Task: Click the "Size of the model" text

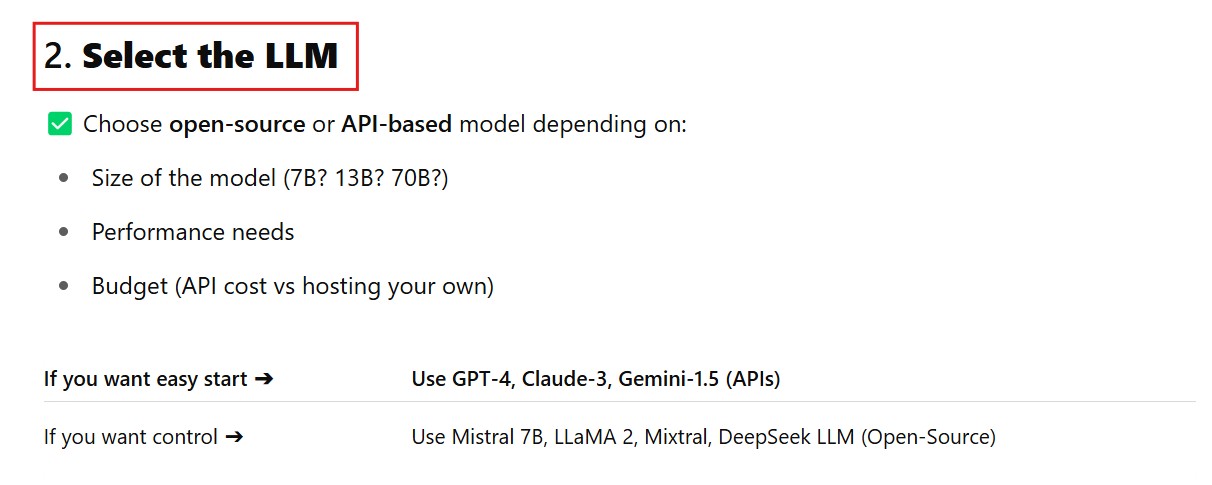Action: [181, 178]
